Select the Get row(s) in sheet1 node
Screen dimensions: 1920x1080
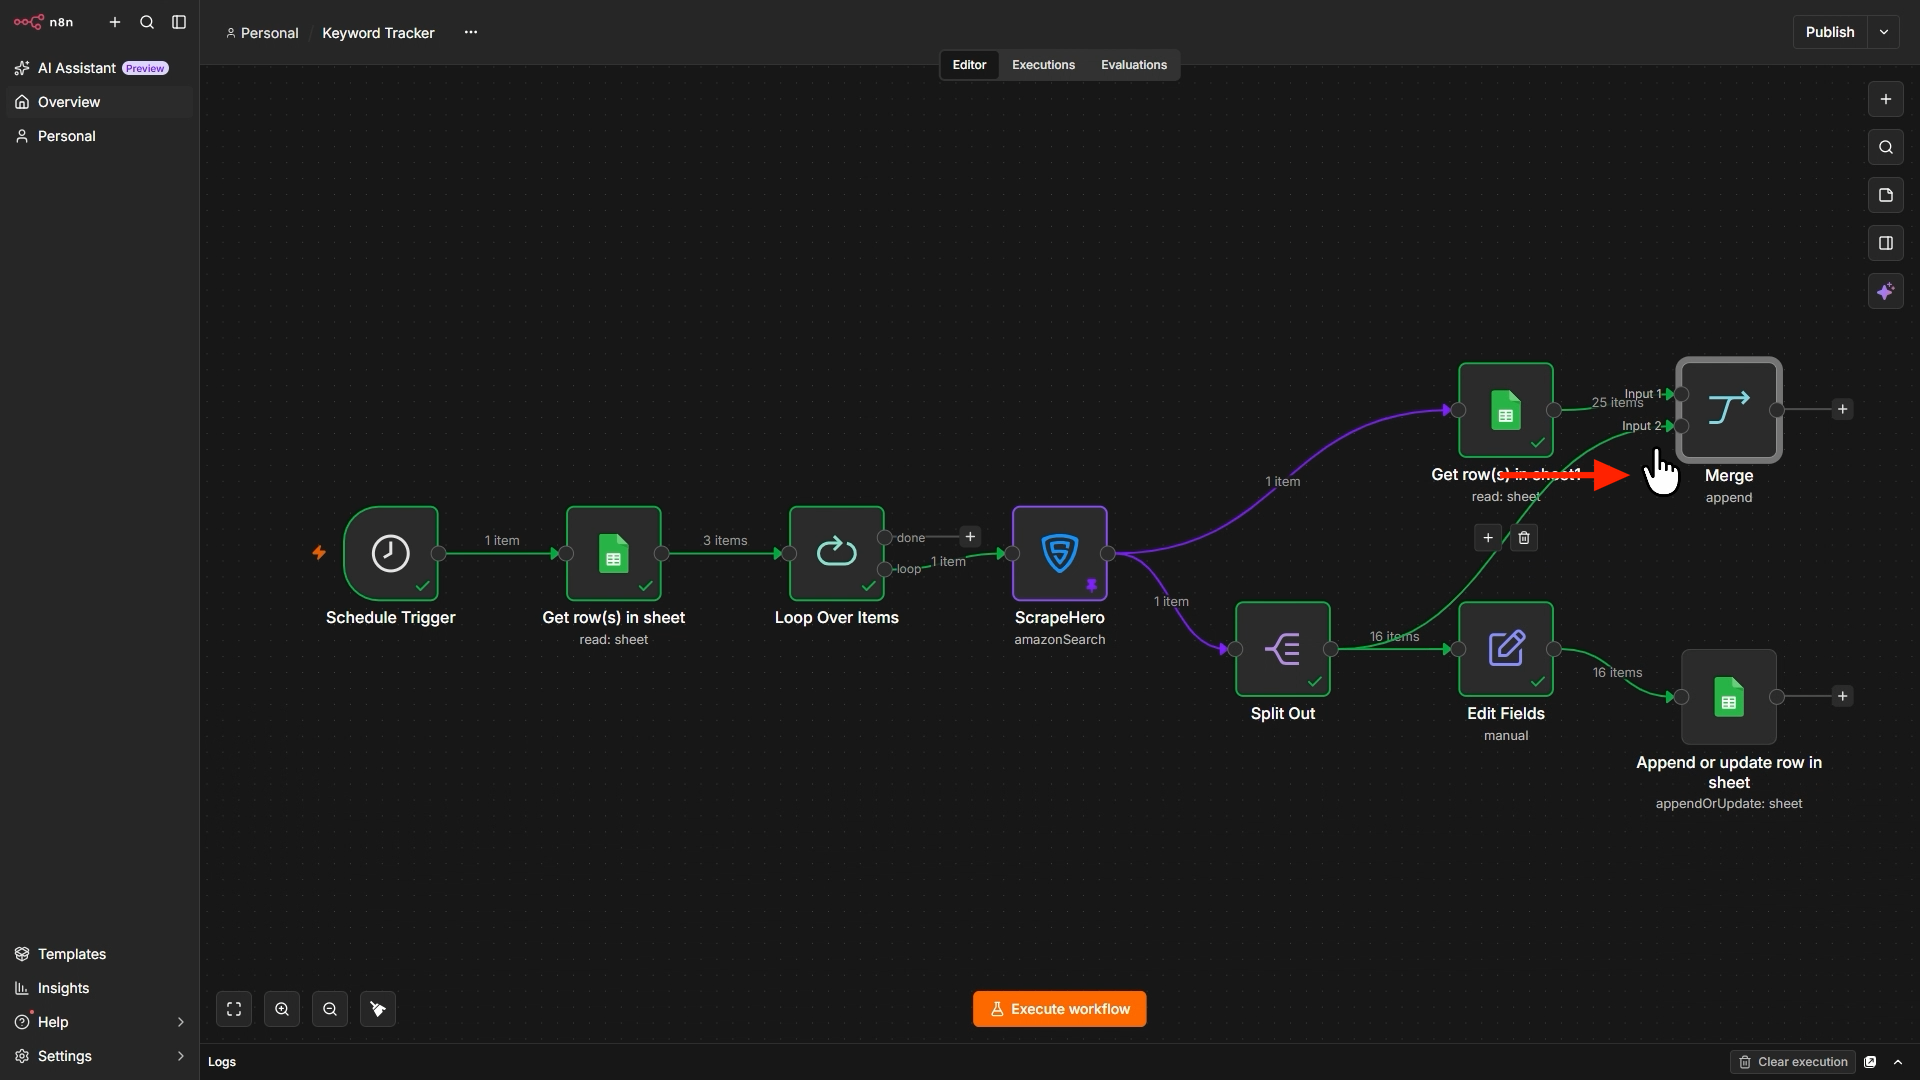[1506, 410]
